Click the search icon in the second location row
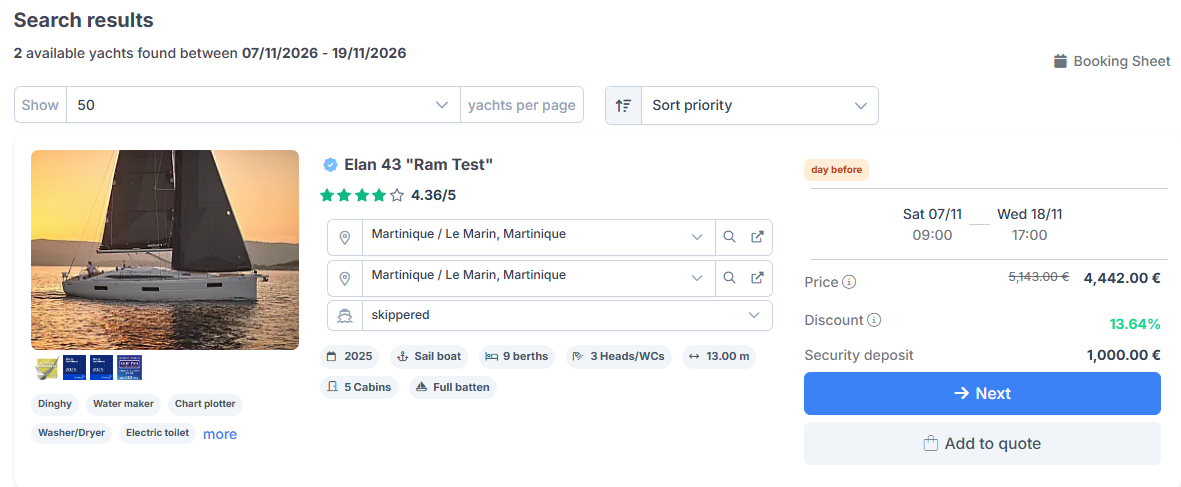Image resolution: width=1181 pixels, height=487 pixels. coord(729,278)
